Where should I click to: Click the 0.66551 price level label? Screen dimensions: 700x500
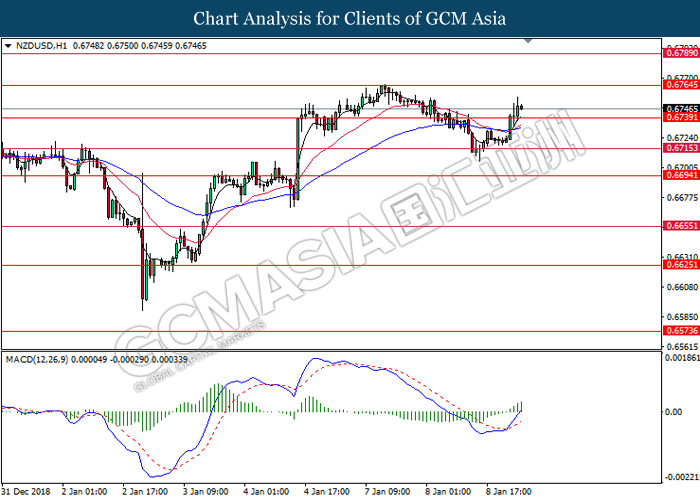680,226
